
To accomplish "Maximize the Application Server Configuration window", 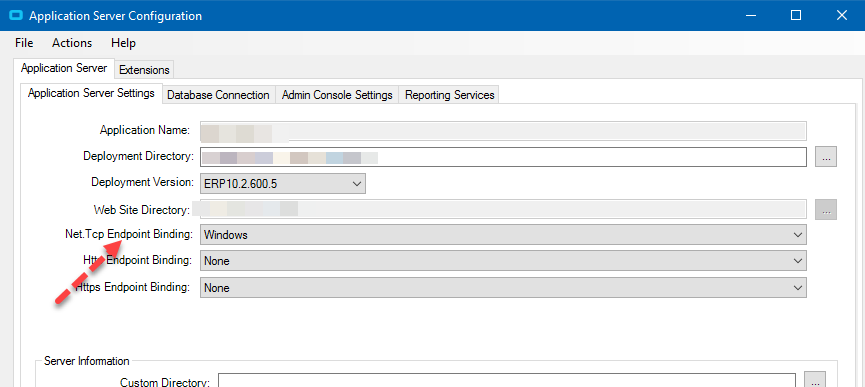I will (795, 15).
